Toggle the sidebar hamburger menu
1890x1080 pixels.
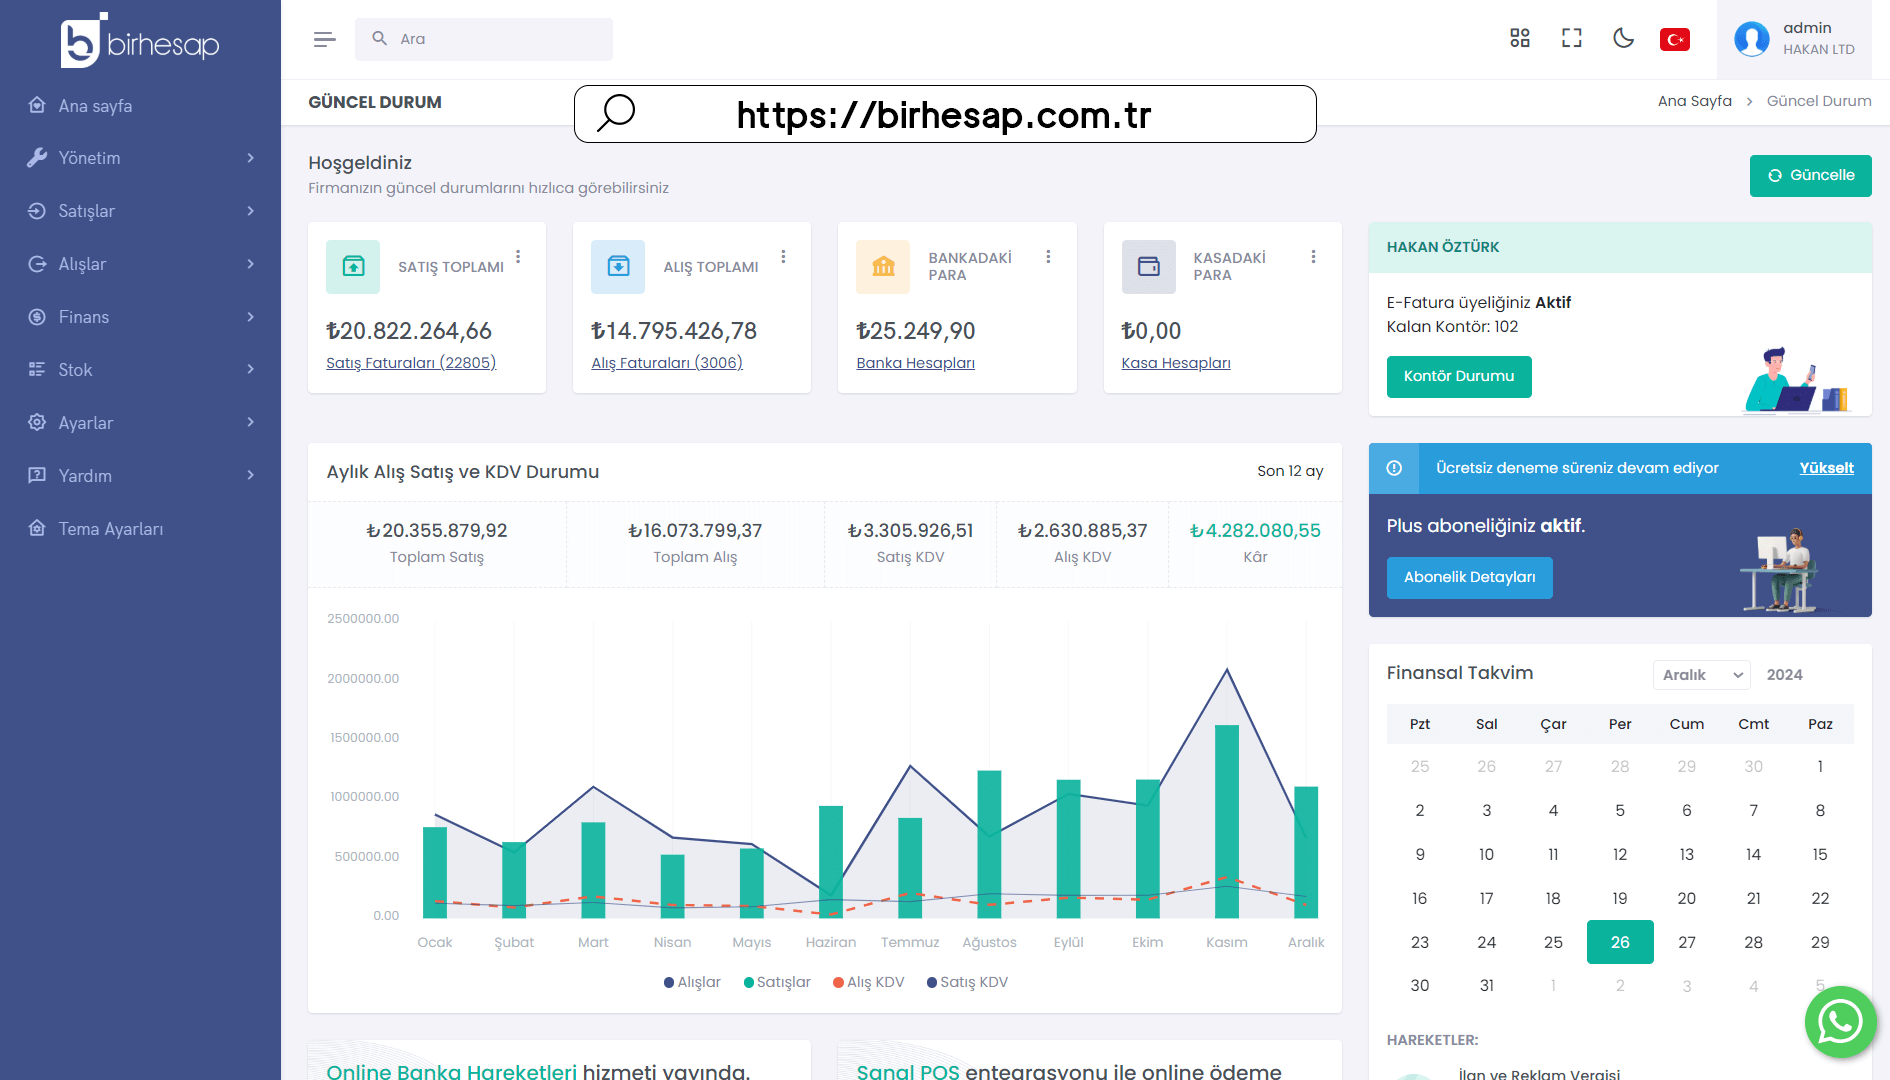click(324, 39)
